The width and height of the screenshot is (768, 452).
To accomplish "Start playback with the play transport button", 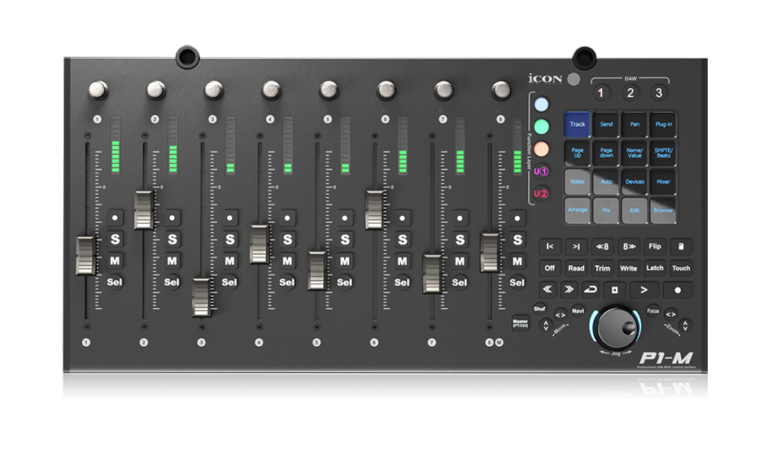I will tap(644, 290).
